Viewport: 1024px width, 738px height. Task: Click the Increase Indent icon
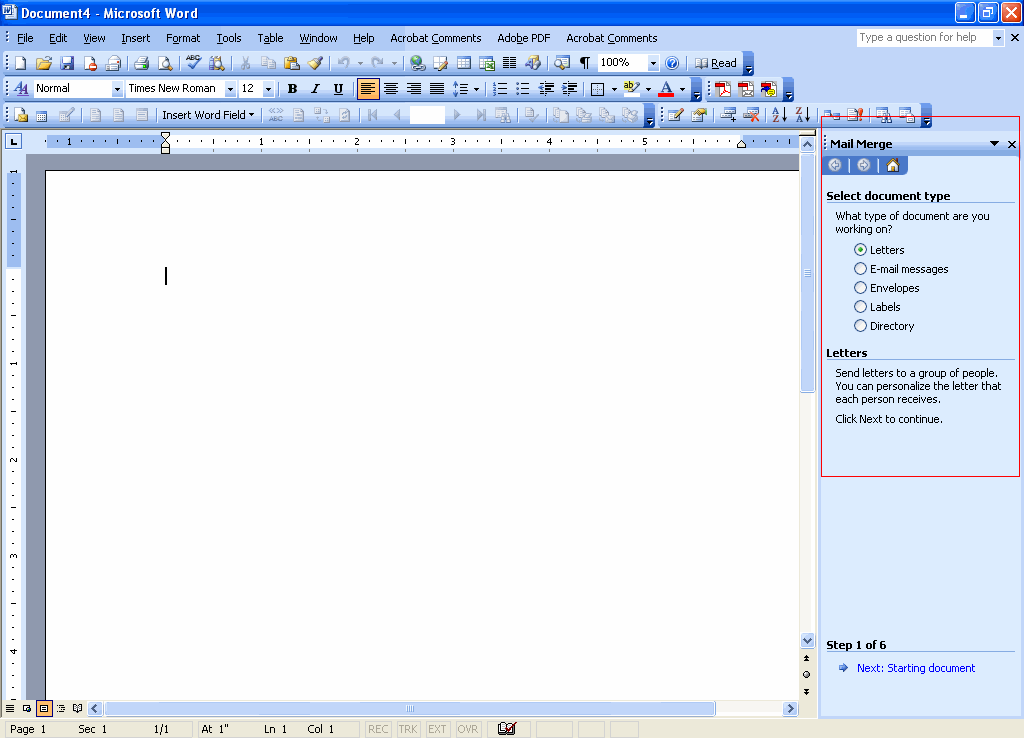point(569,88)
